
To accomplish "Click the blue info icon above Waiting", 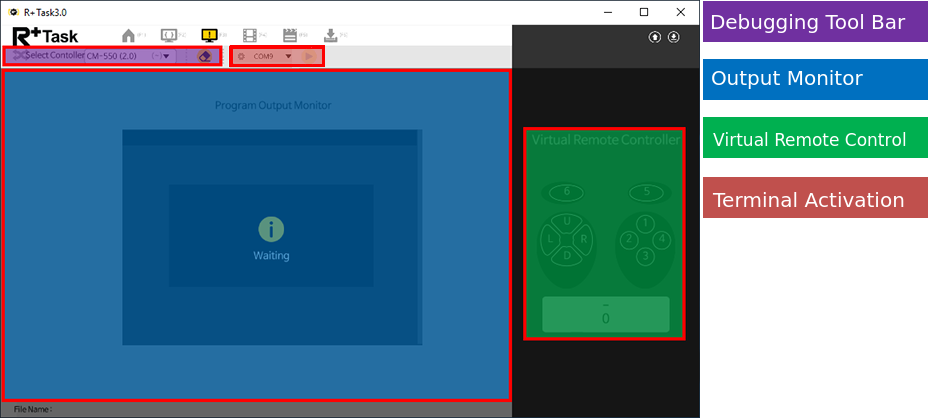I will [271, 229].
